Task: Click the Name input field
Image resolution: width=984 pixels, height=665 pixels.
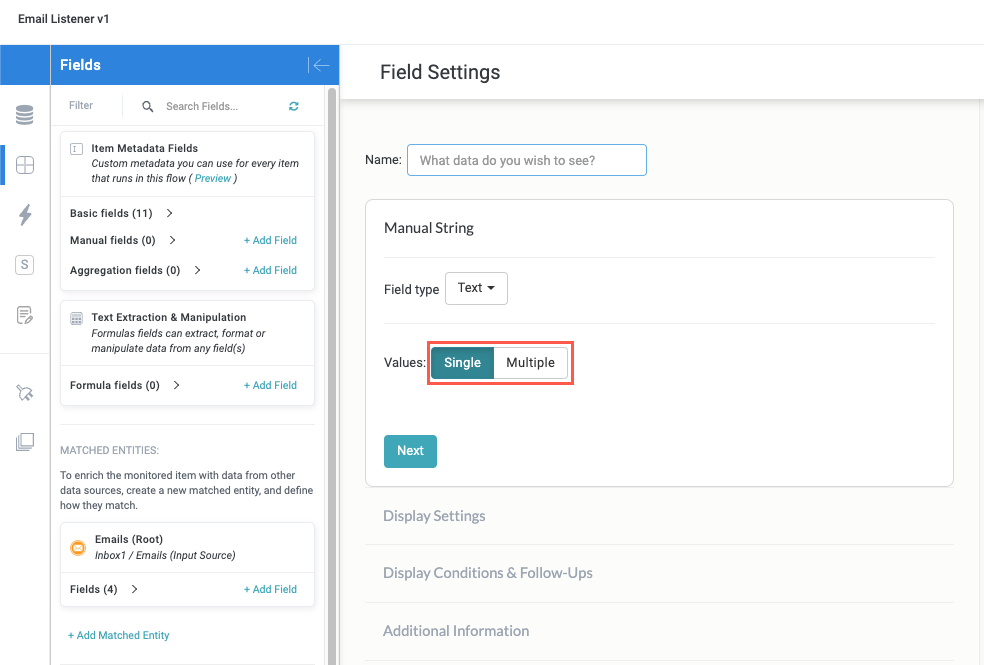Action: (526, 160)
